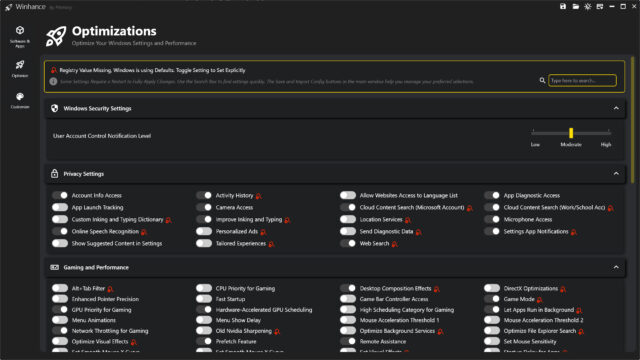Click the red registry icon next to Activity History
This screenshot has height=360, width=640.
tap(258, 196)
